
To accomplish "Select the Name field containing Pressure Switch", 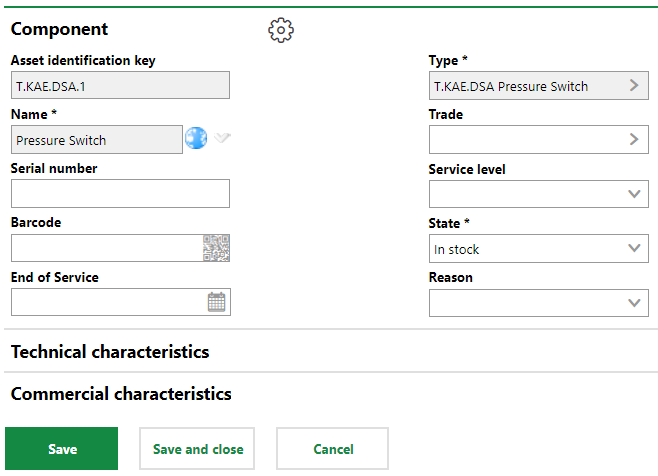I will coord(97,140).
